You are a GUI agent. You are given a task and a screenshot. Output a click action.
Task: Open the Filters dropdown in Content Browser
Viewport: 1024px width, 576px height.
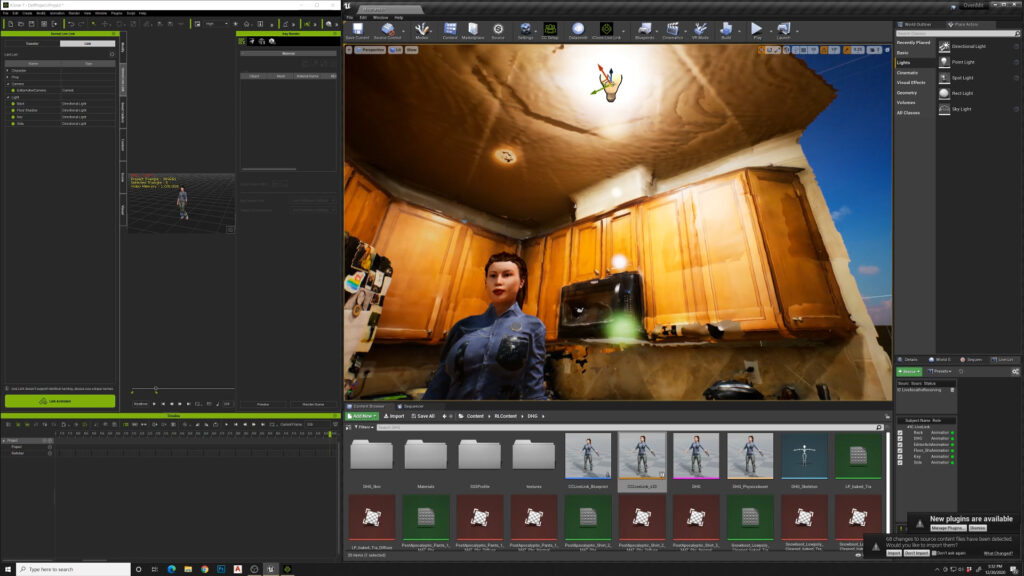[363, 427]
